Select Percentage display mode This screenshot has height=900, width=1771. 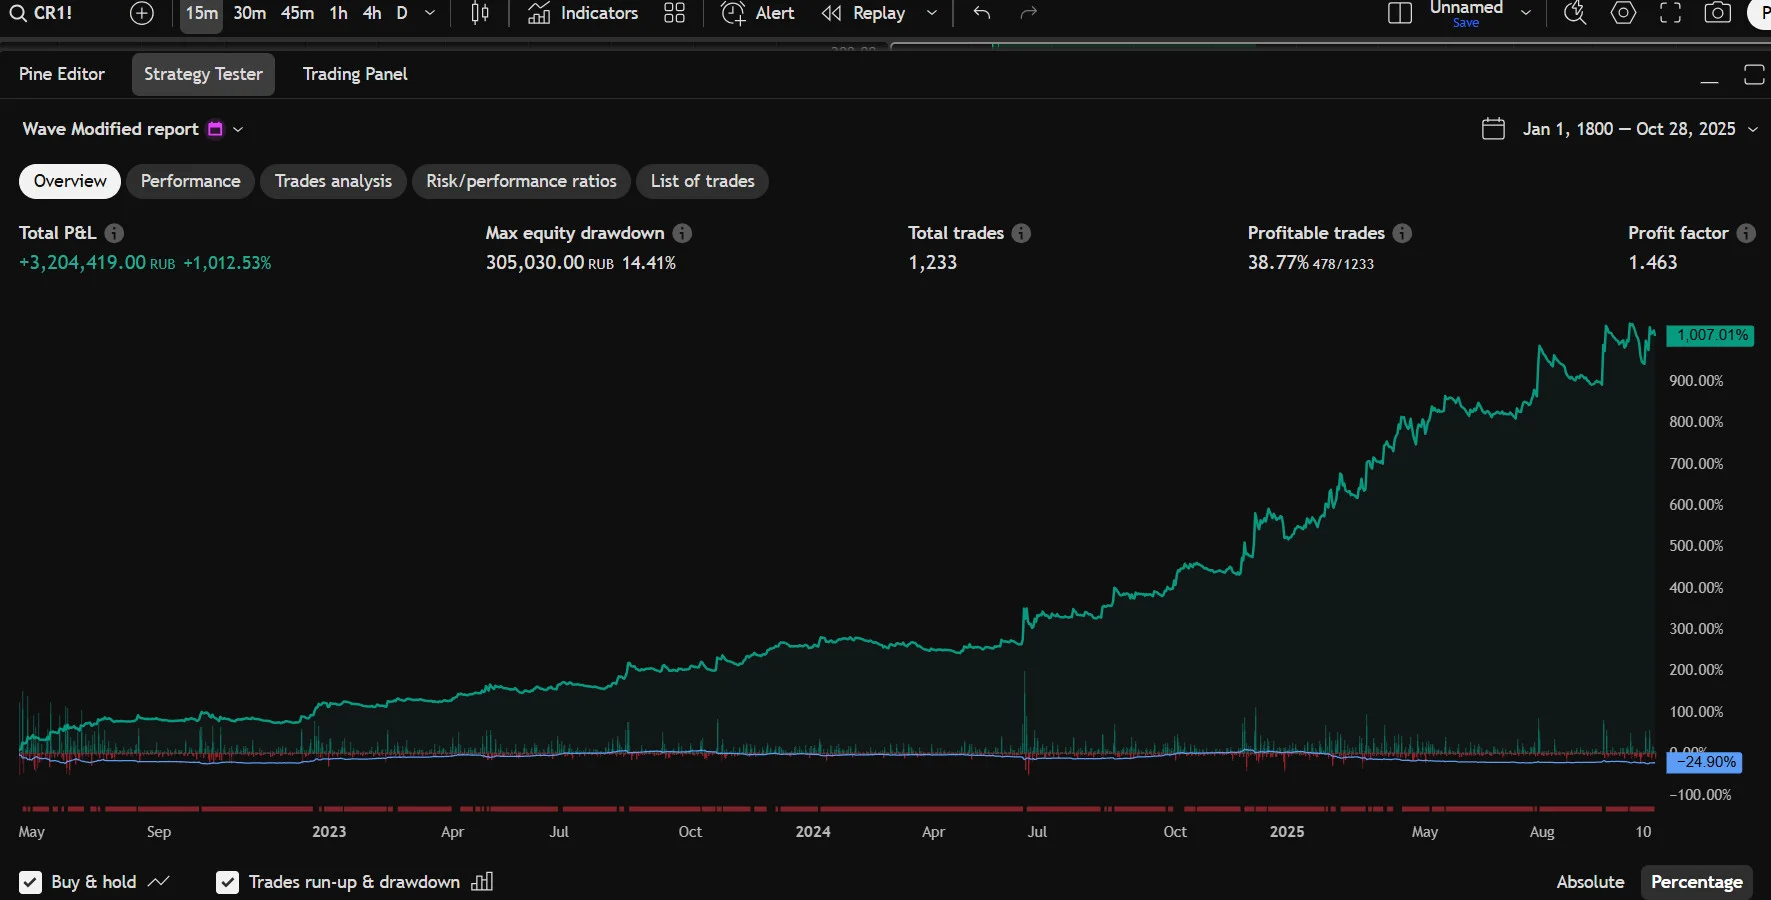pos(1696,882)
